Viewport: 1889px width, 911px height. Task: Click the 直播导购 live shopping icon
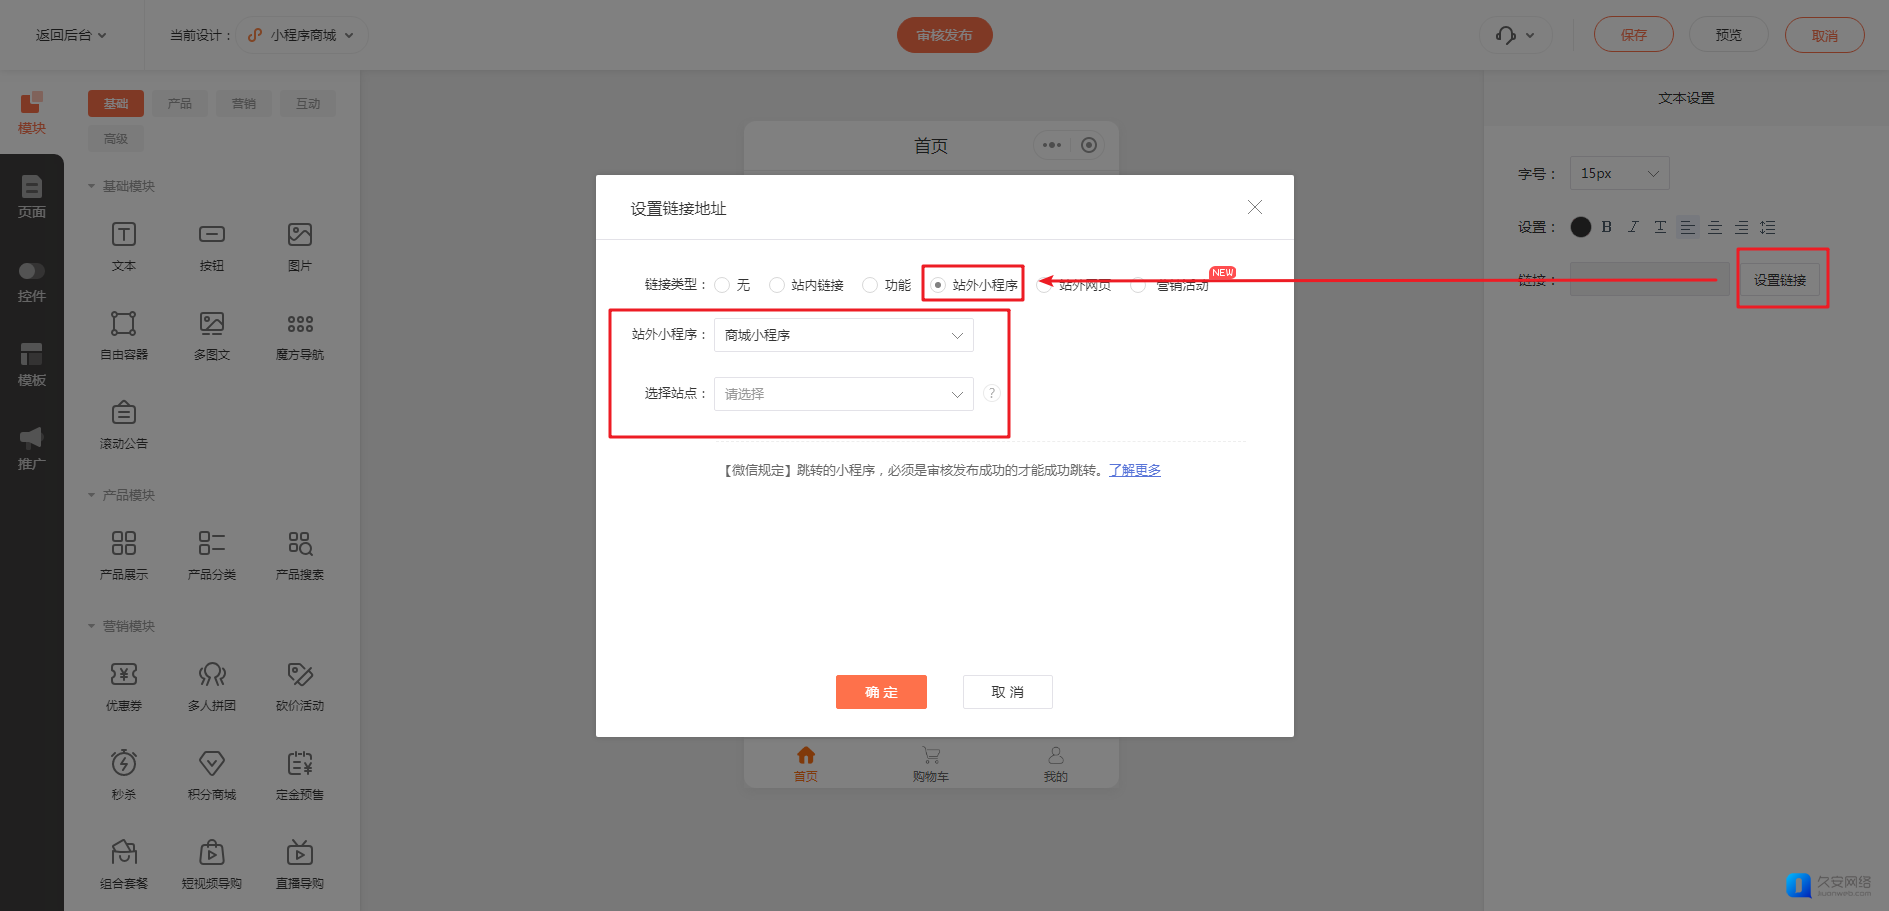pos(300,854)
